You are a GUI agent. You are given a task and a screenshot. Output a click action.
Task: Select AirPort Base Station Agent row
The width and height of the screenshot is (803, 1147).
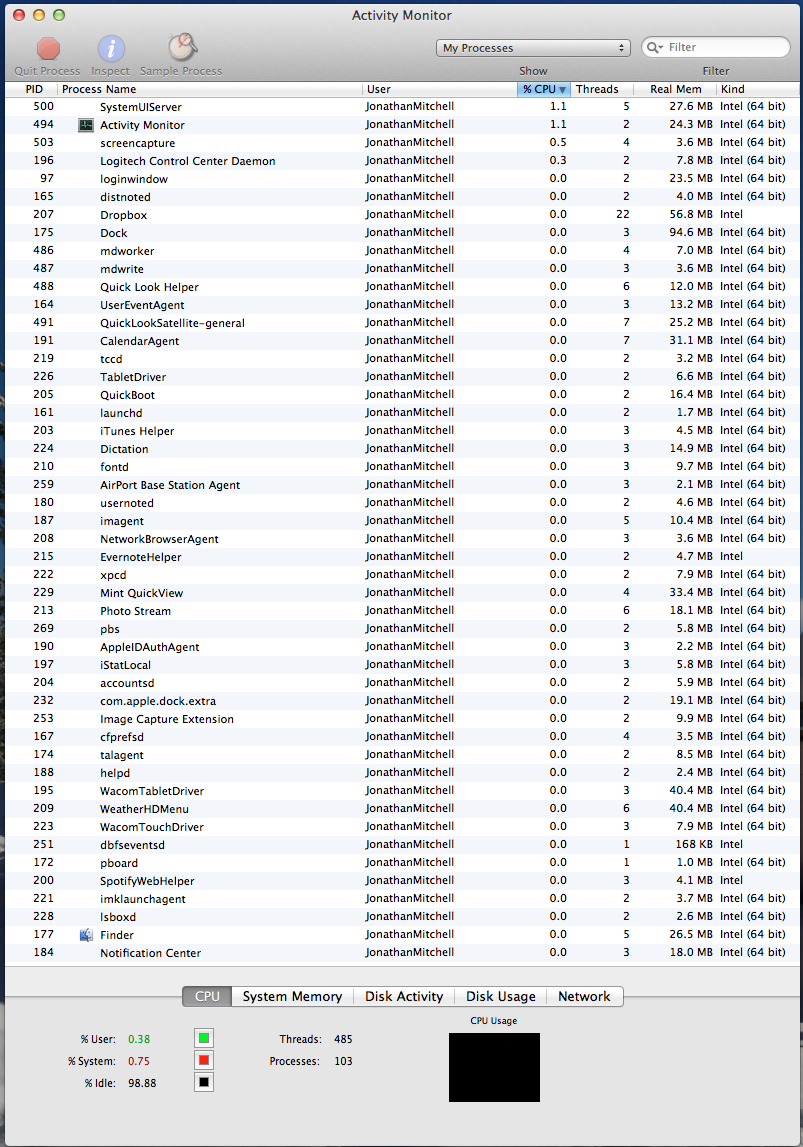click(x=402, y=485)
